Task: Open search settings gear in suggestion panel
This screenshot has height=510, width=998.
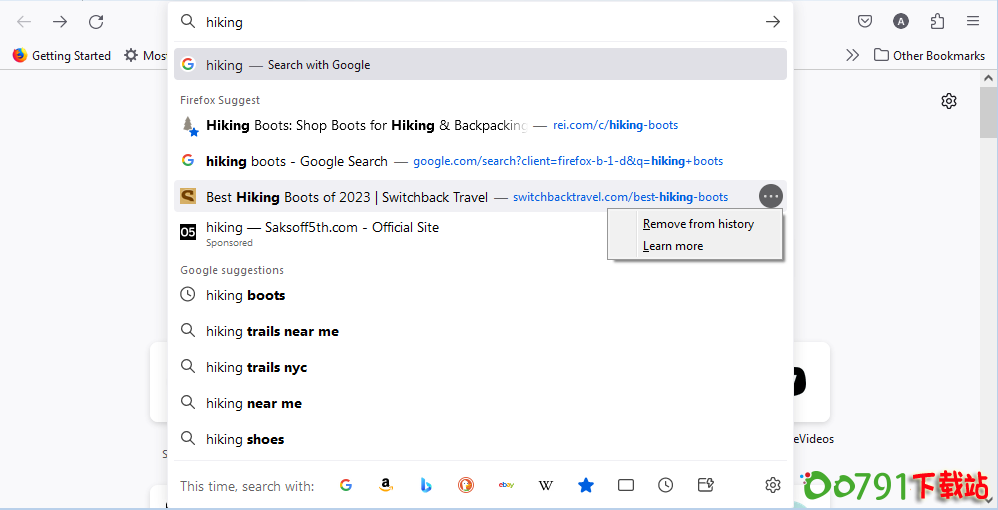Action: click(772, 485)
